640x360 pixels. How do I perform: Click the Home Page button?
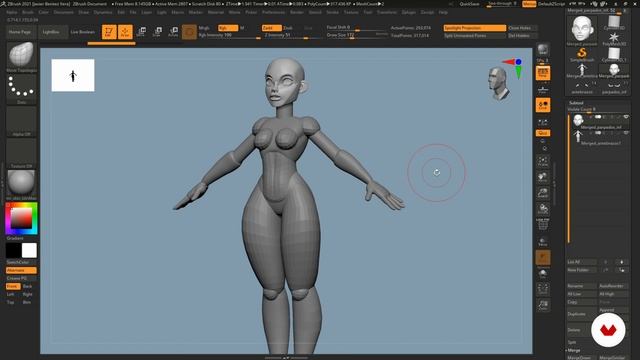coord(20,32)
